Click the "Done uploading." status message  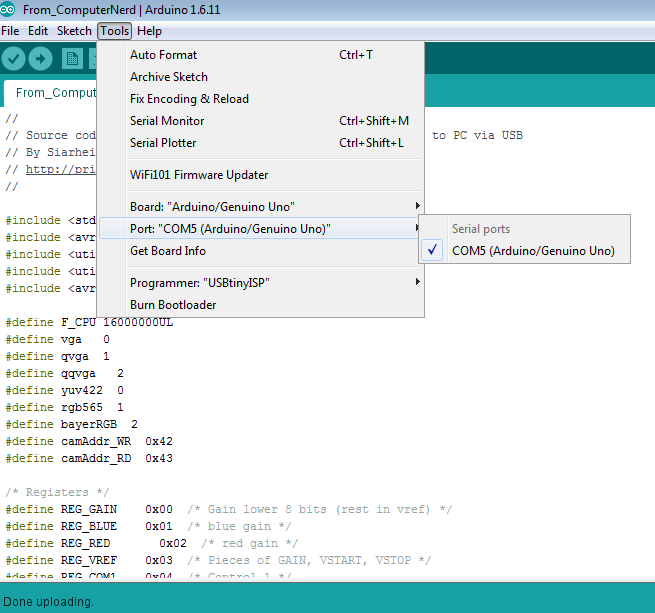(x=48, y=602)
